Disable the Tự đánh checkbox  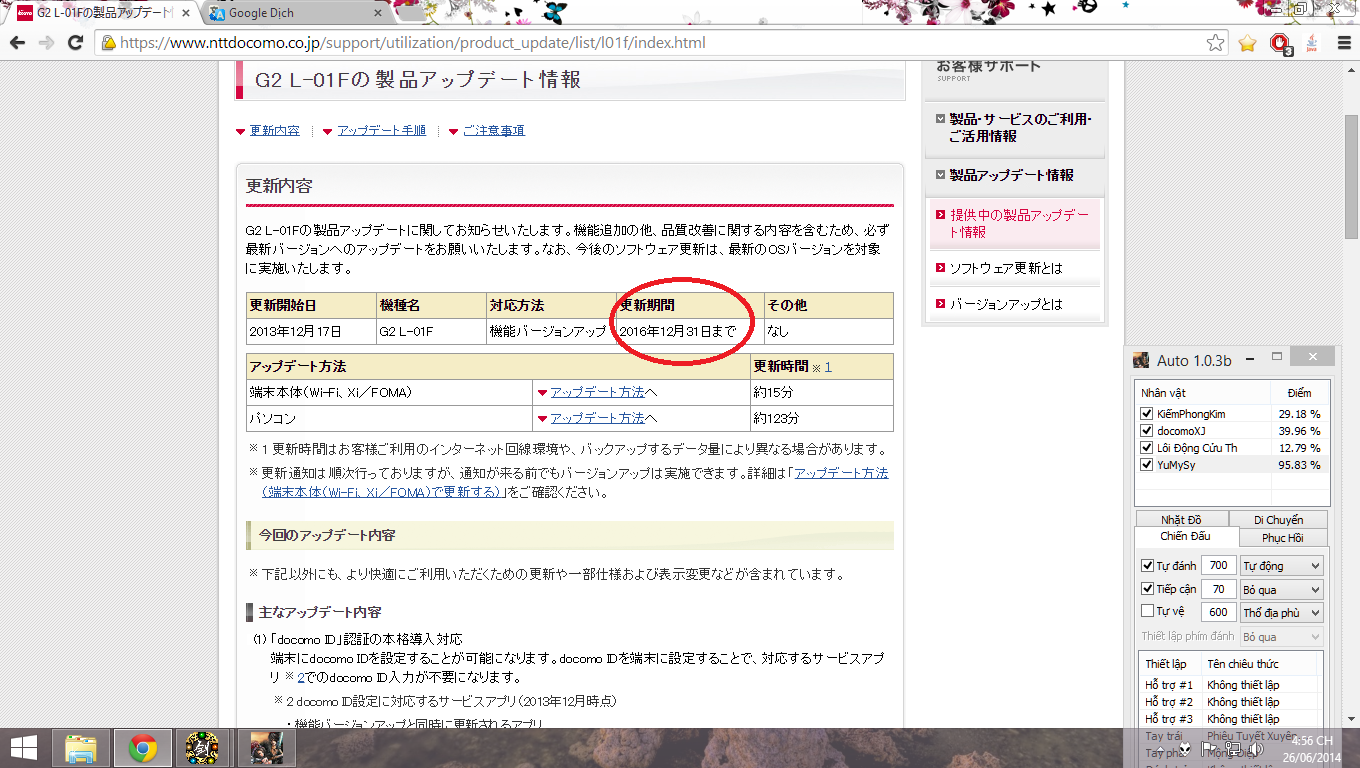coord(1148,566)
